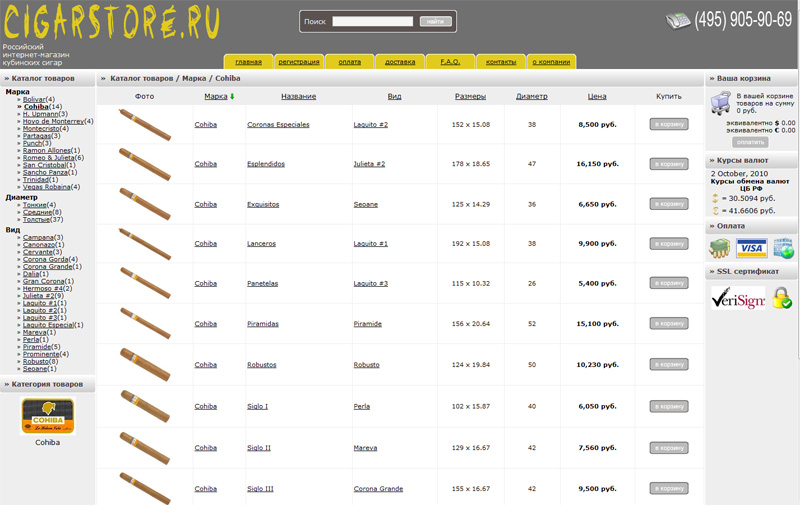Click the shopping cart icon in basket panel
This screenshot has height=505, width=800.
point(721,103)
